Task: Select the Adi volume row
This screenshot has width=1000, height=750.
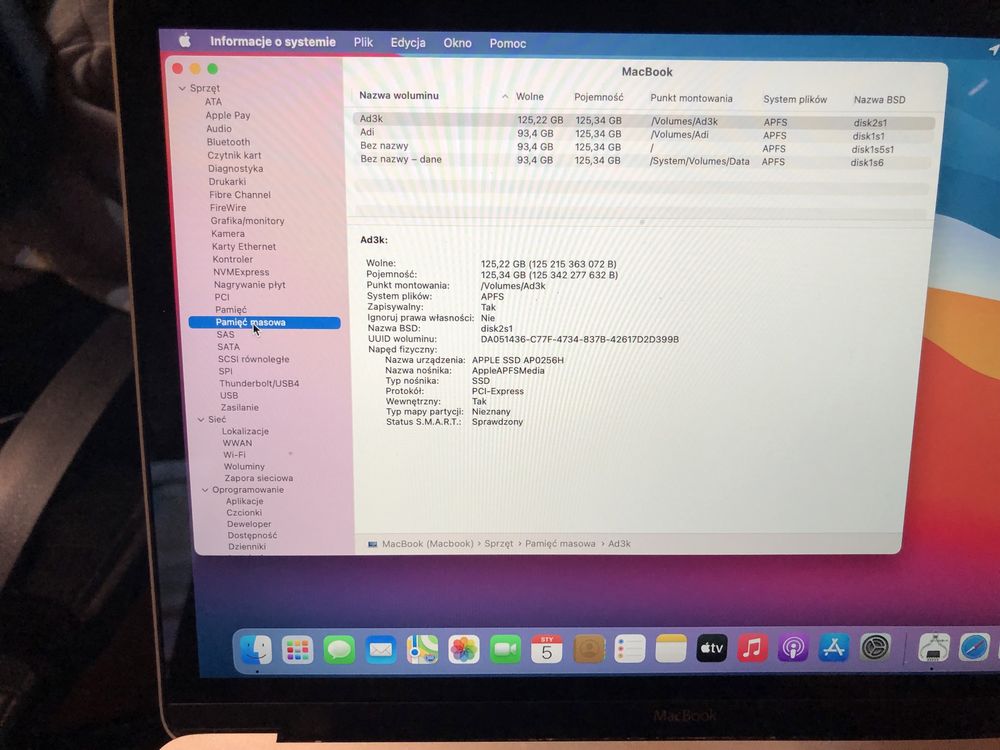Action: [x=643, y=134]
